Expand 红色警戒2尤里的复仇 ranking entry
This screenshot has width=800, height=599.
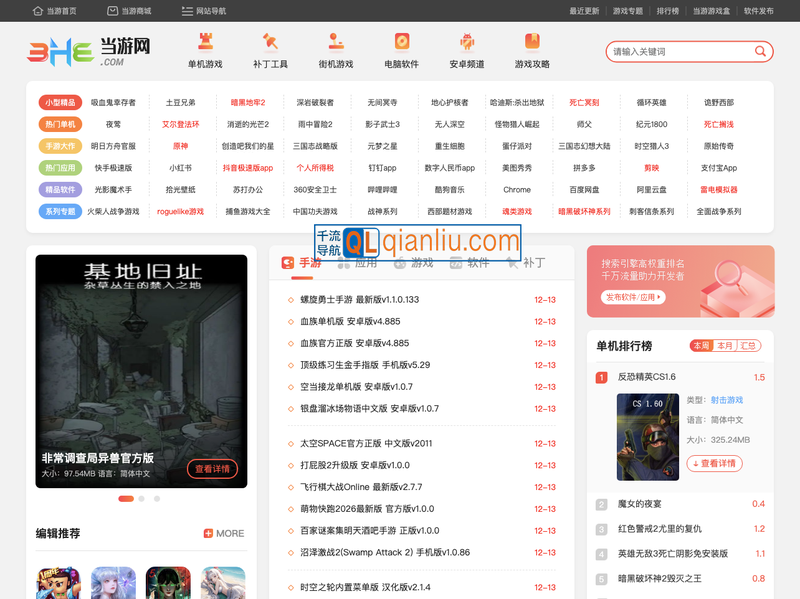point(660,529)
